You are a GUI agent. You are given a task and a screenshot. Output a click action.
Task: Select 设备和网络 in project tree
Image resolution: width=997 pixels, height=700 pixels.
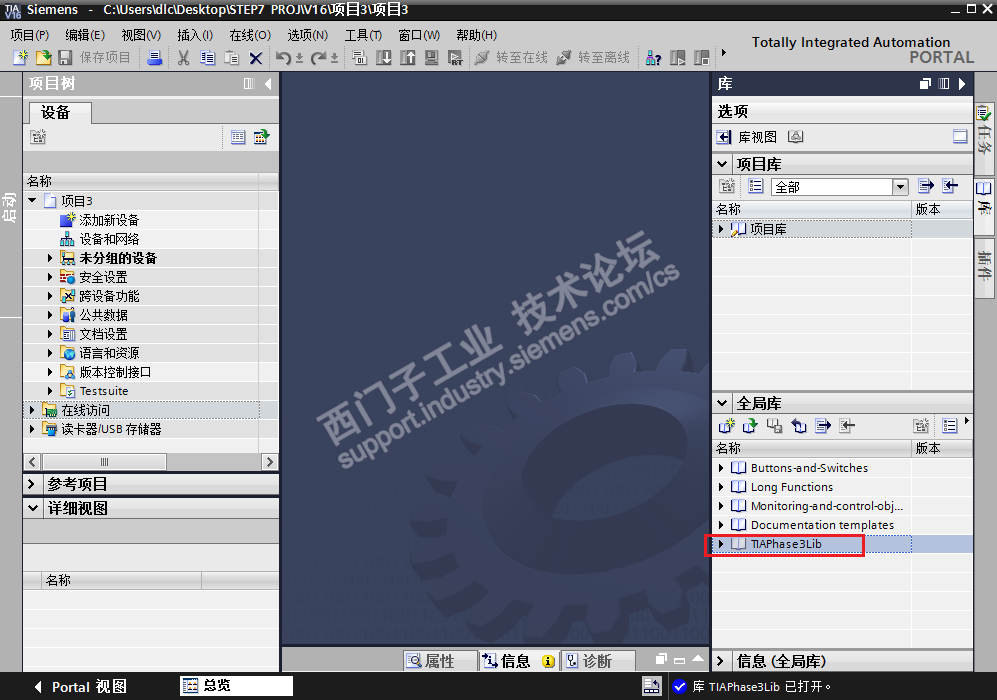coord(109,239)
